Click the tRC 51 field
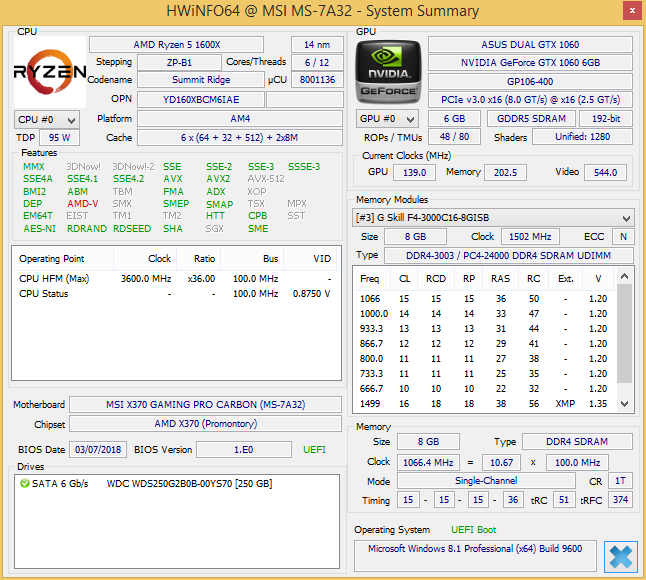The image size is (646, 580). [x=564, y=500]
